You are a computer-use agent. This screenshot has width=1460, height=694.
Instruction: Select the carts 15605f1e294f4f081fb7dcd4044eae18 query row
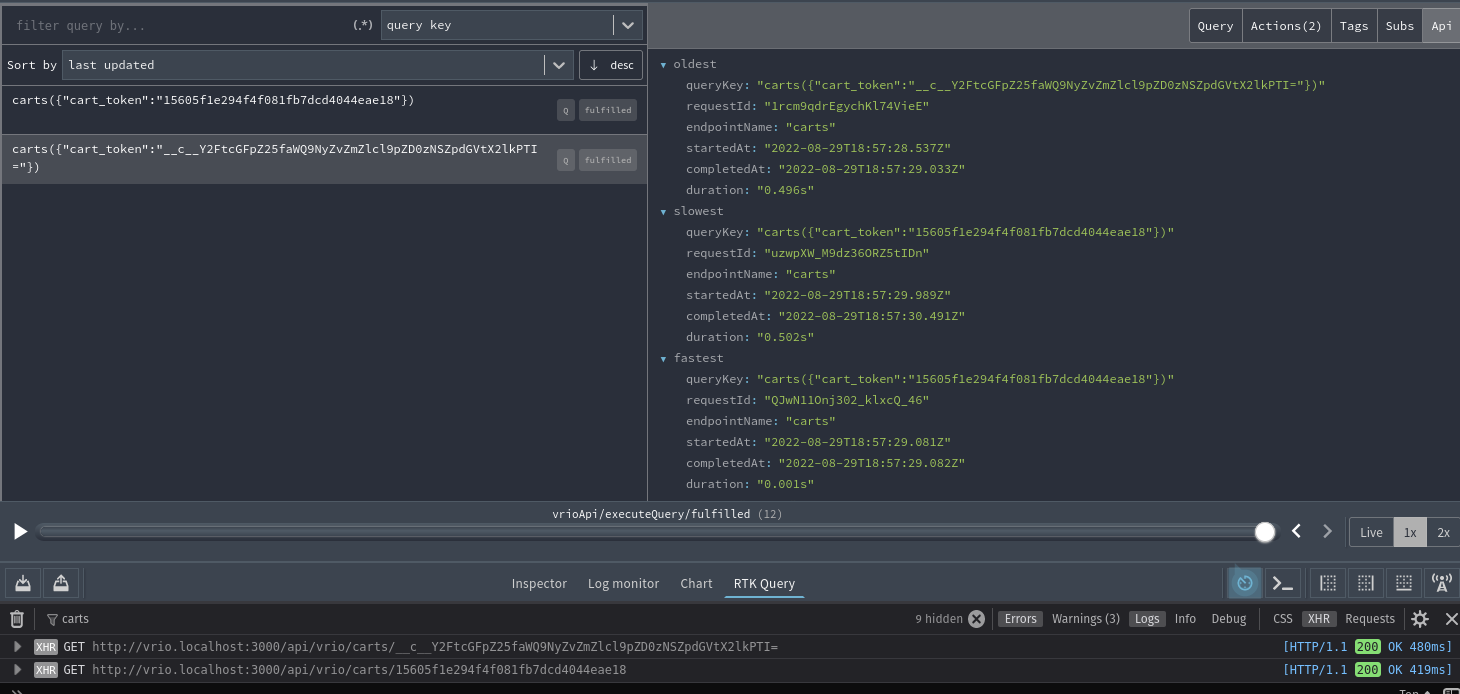324,110
